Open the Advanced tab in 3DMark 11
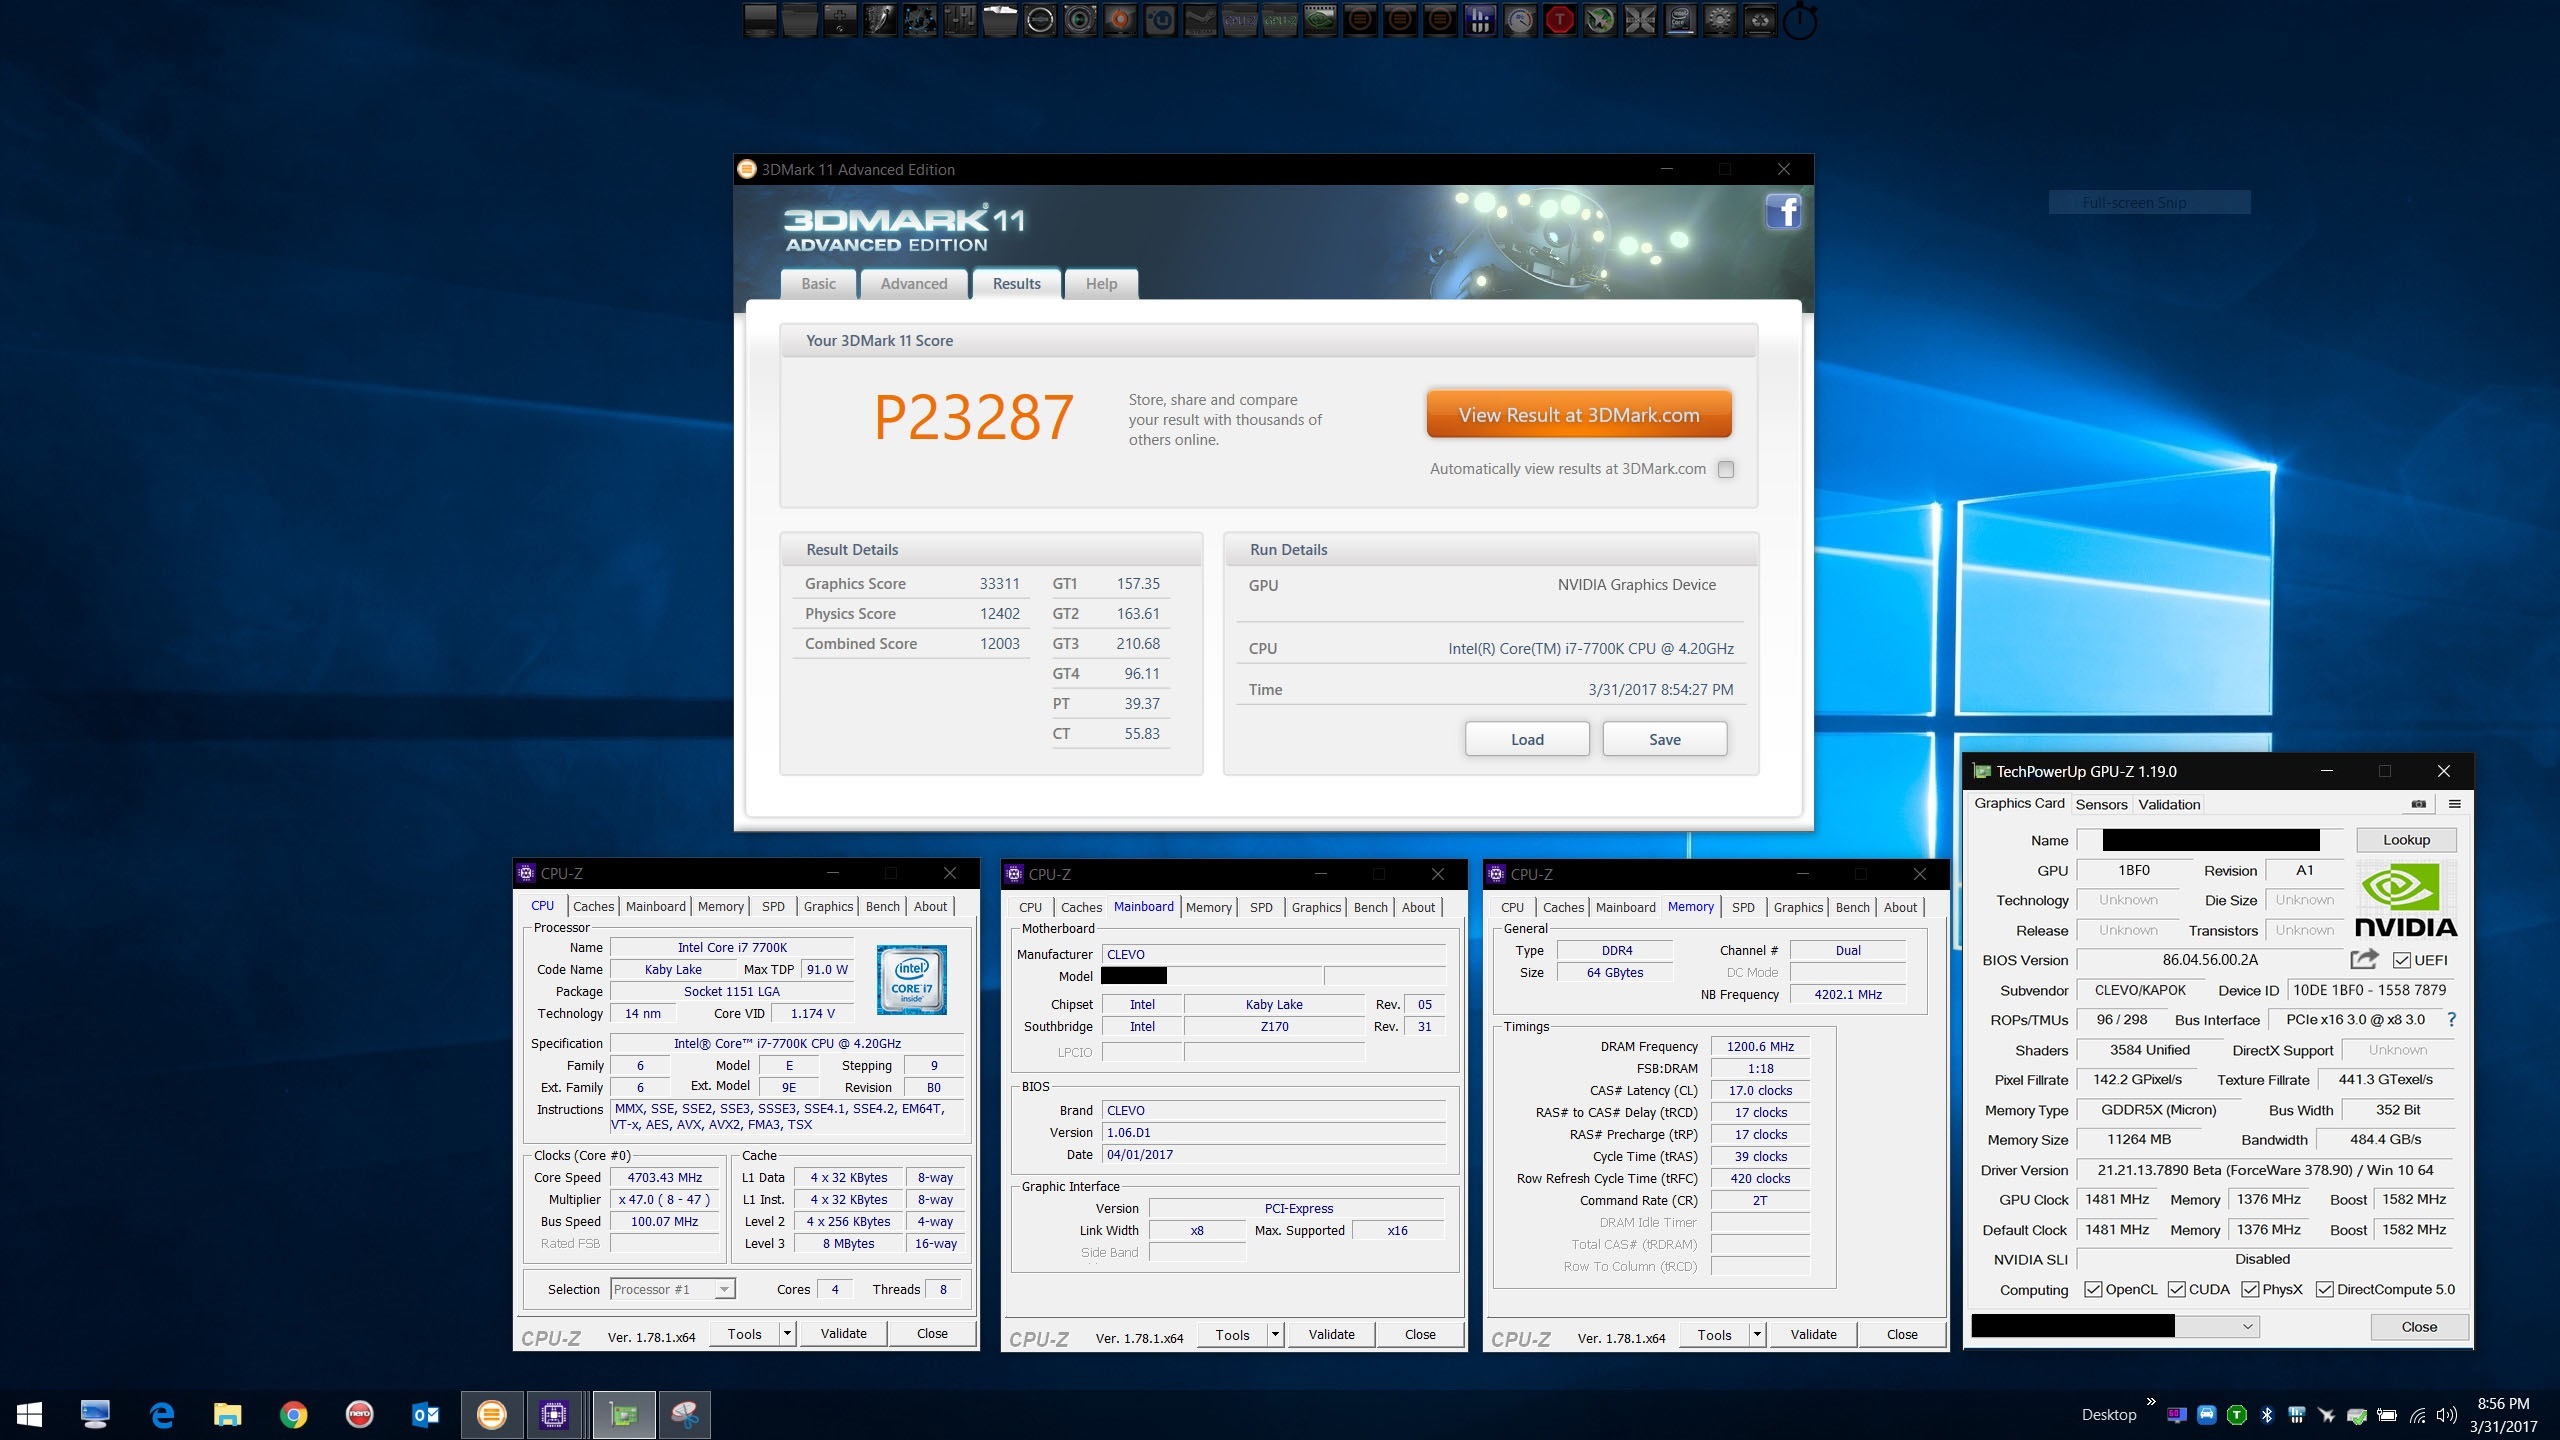This screenshot has width=2560, height=1440. click(x=913, y=284)
